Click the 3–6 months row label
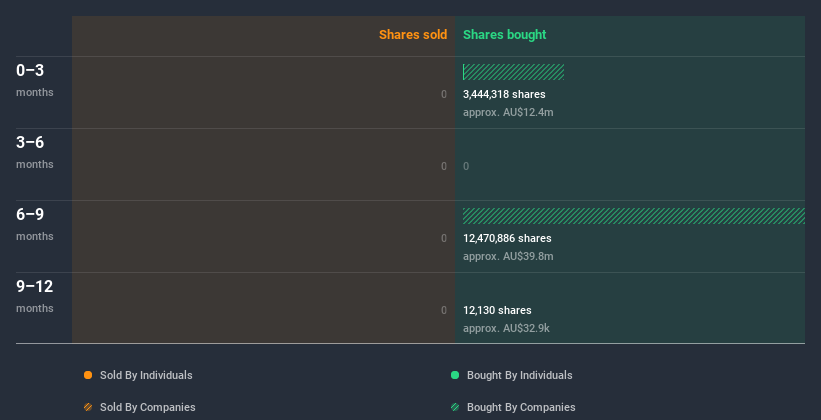 [x=35, y=152]
